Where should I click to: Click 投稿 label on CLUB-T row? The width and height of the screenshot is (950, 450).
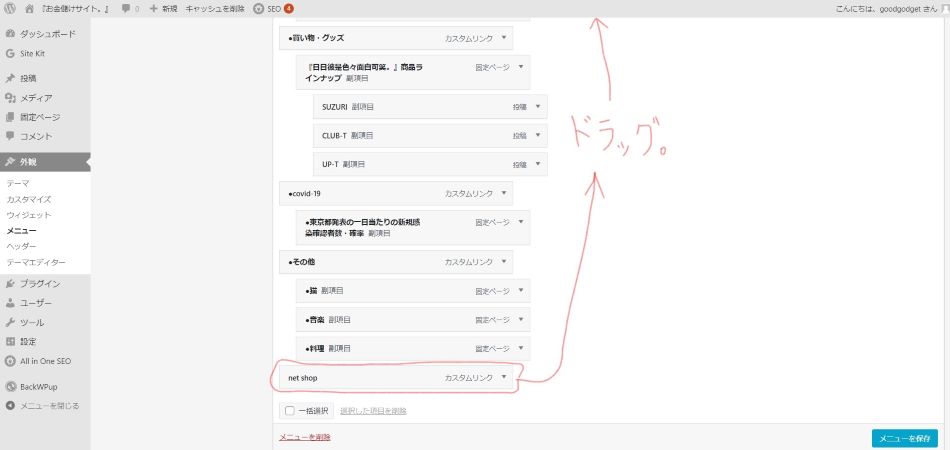click(x=520, y=136)
